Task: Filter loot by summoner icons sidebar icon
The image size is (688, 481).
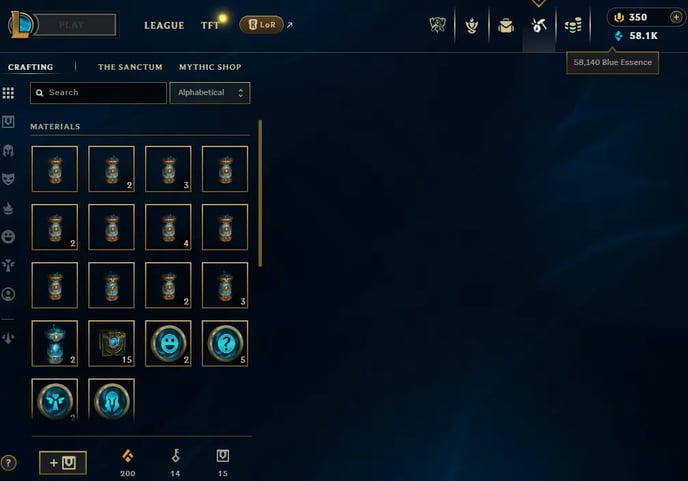Action: tap(8, 294)
